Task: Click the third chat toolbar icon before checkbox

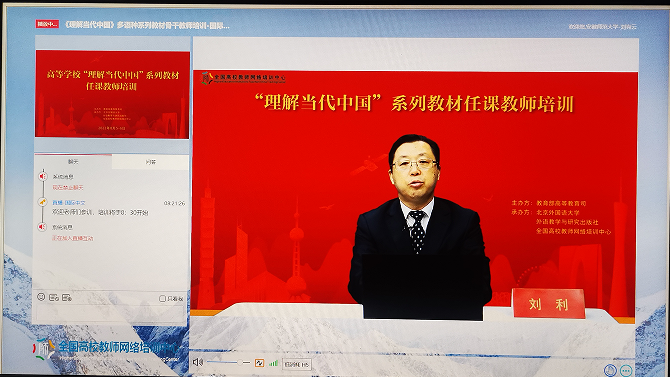Action: click(67, 297)
